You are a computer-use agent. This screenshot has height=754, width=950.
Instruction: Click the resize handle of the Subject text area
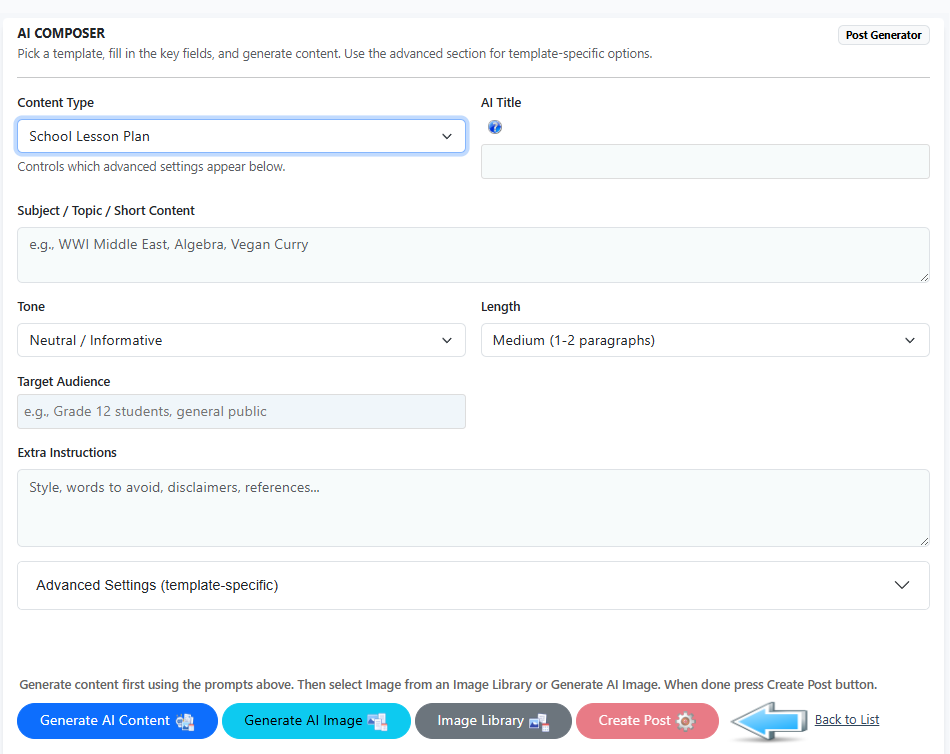click(924, 277)
